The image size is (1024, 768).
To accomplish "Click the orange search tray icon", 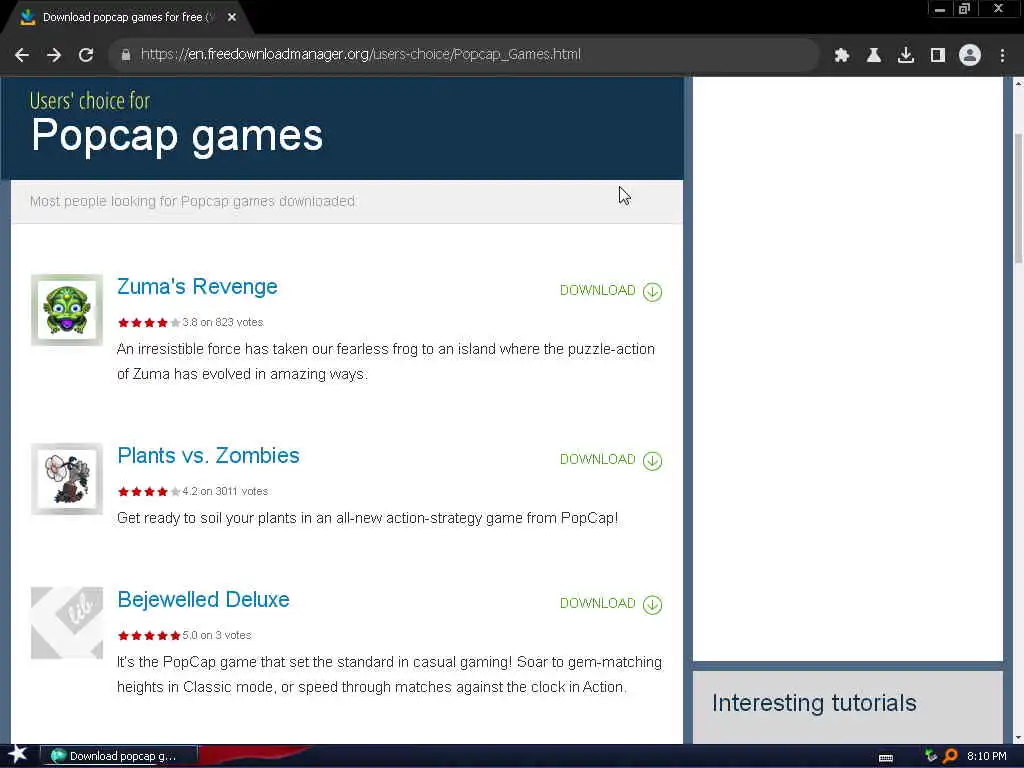I will (950, 756).
